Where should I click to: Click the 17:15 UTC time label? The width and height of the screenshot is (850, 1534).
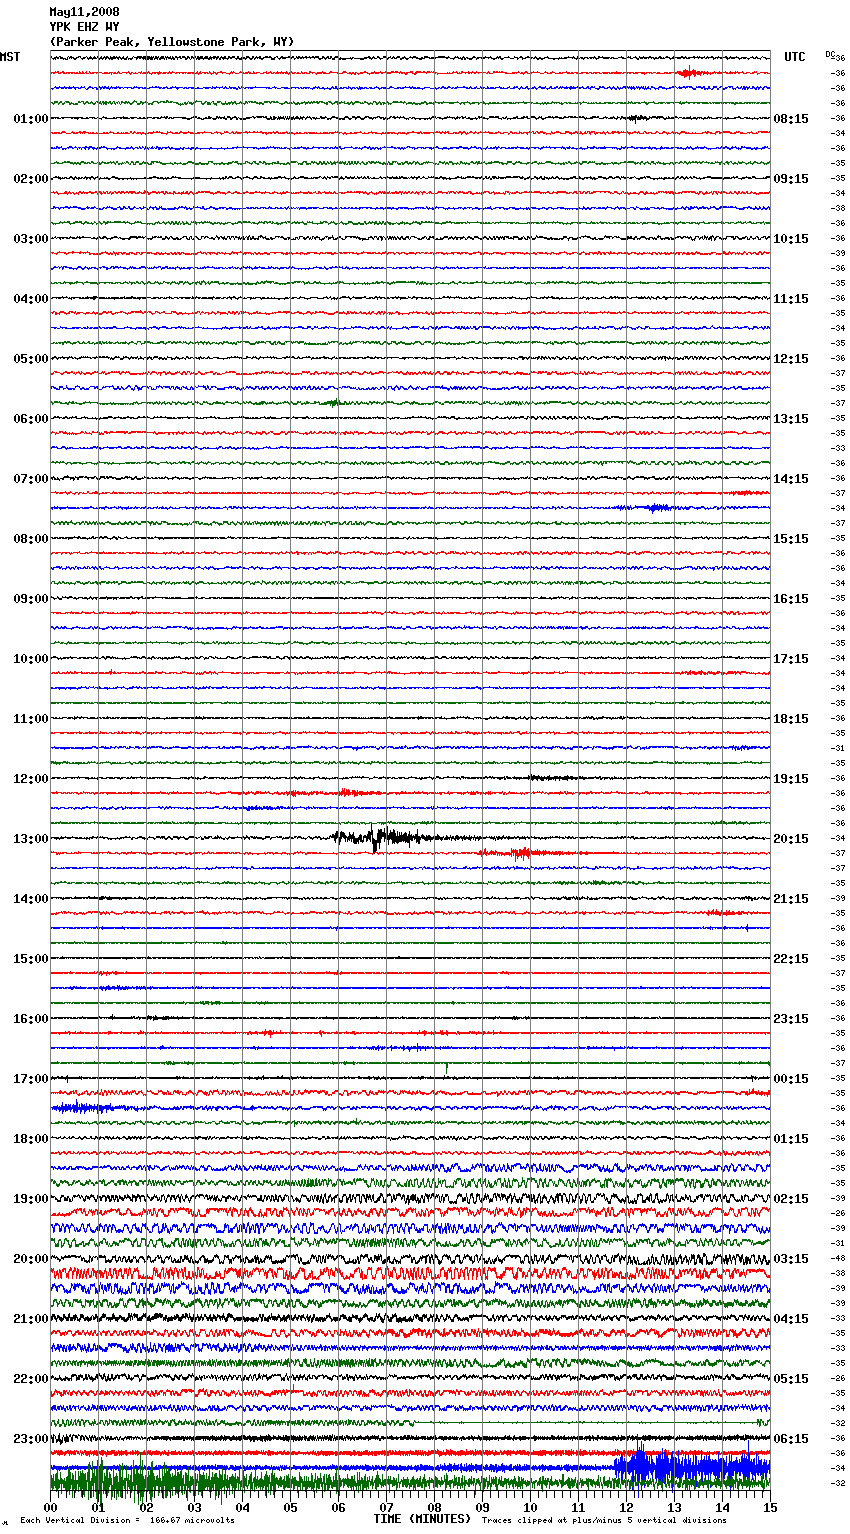tap(791, 659)
